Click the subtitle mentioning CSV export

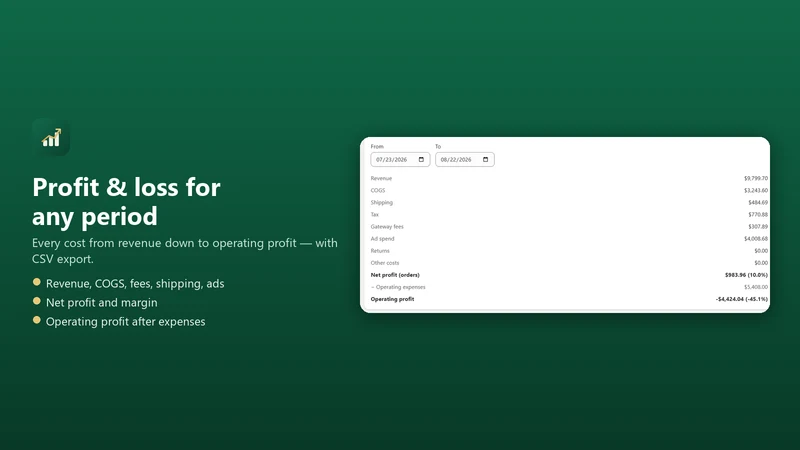pyautogui.click(x=185, y=251)
